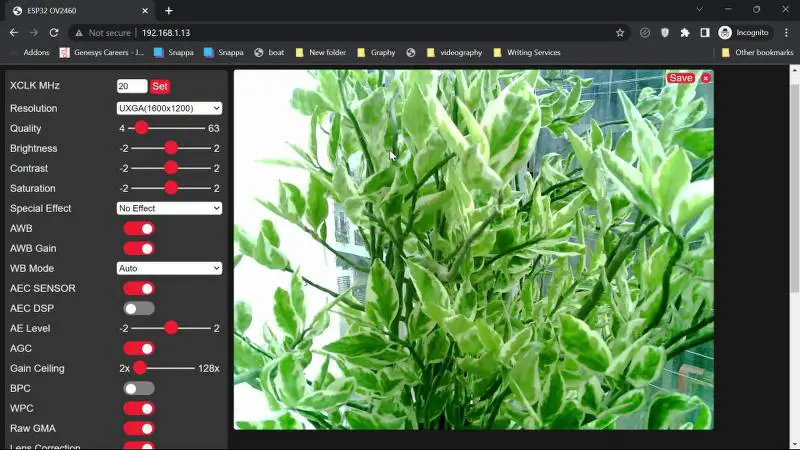Disable the AWB toggle
This screenshot has height=450, width=800.
(x=139, y=229)
